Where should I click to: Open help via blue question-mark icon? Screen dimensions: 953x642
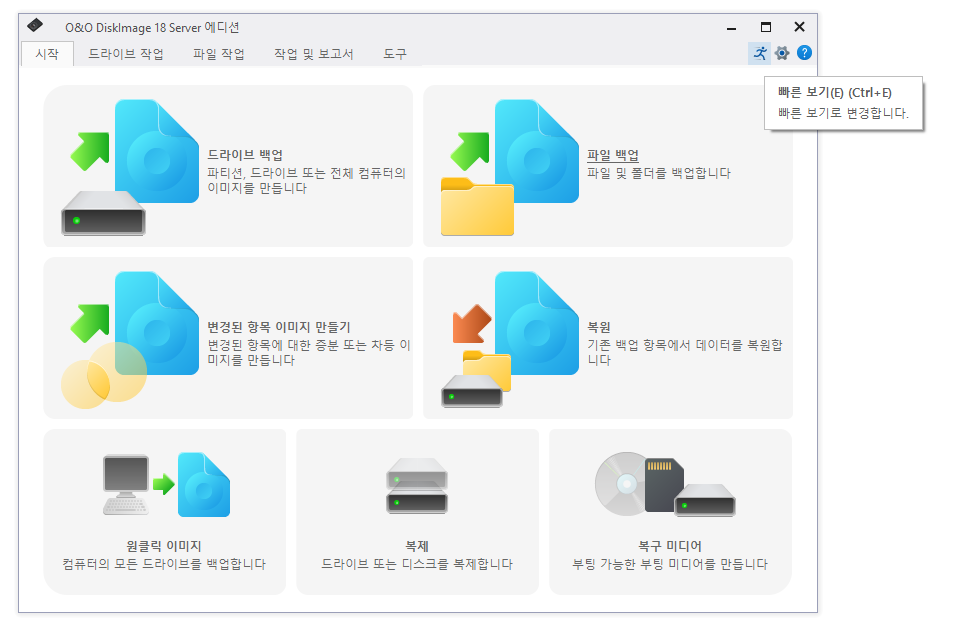click(x=804, y=53)
